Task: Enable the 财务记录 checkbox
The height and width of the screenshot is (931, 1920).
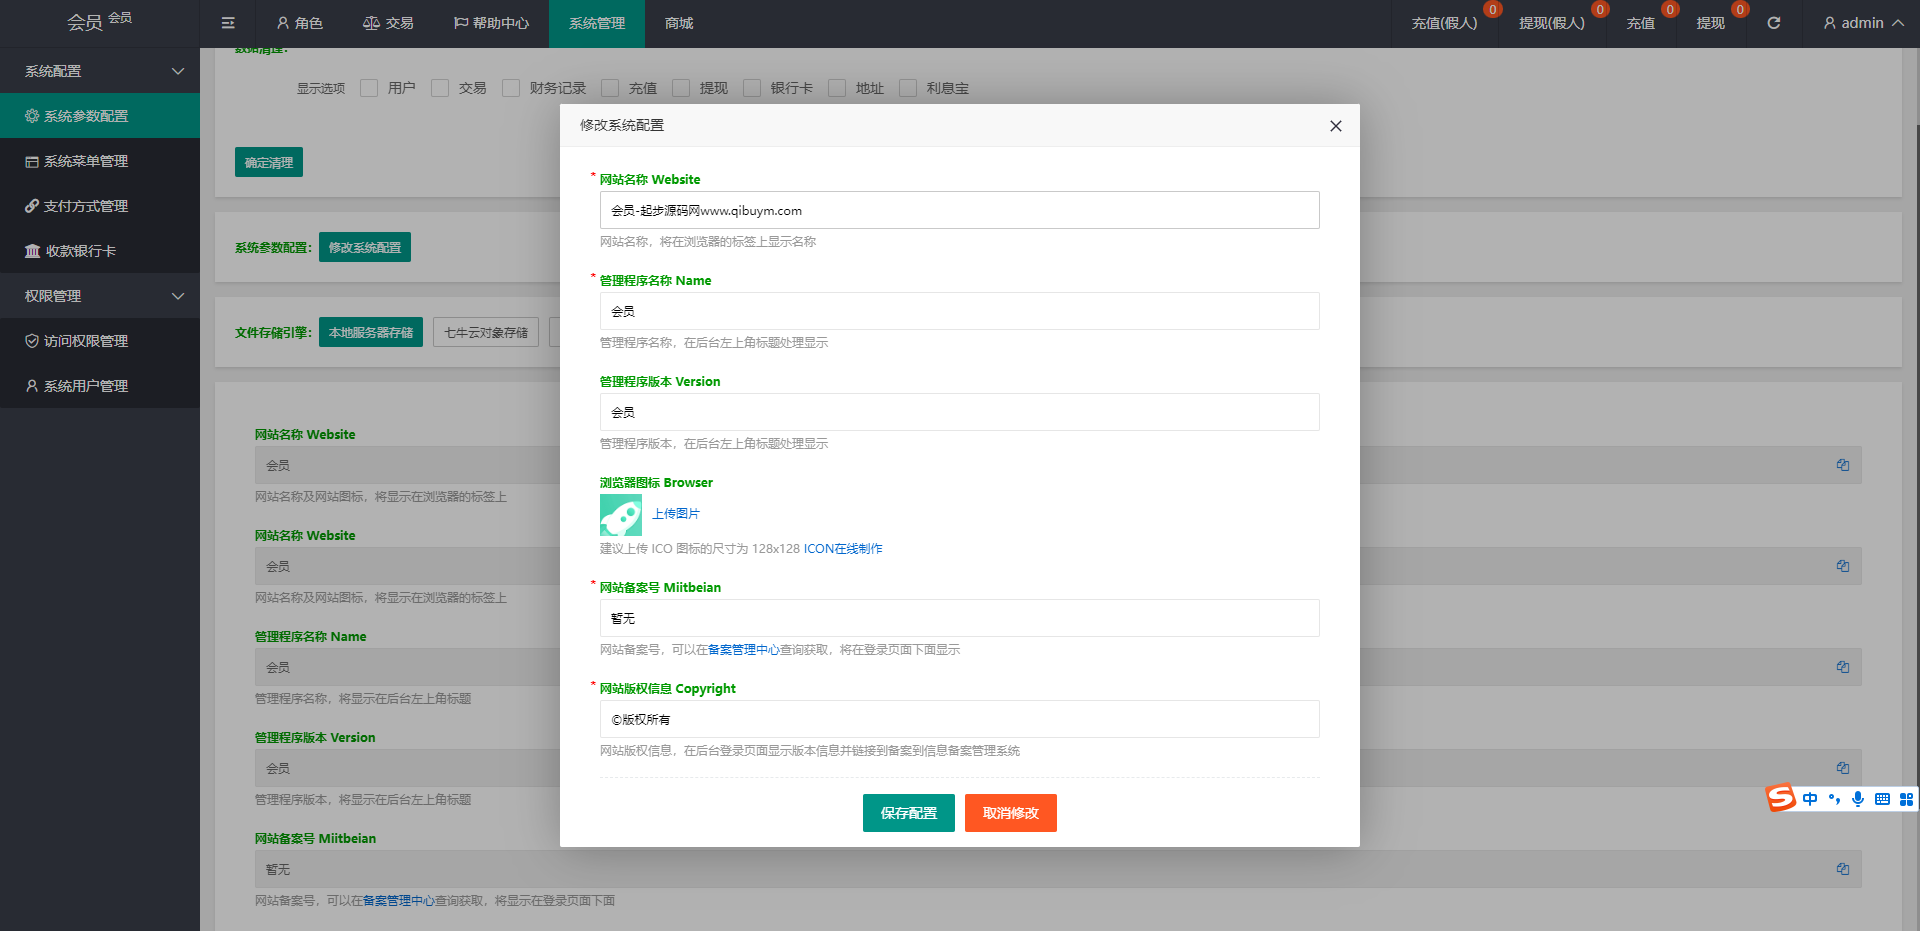Action: point(511,88)
